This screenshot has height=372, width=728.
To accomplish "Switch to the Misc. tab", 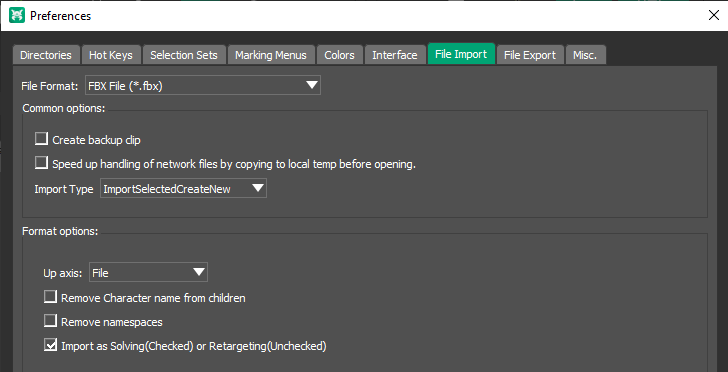I will coord(585,55).
